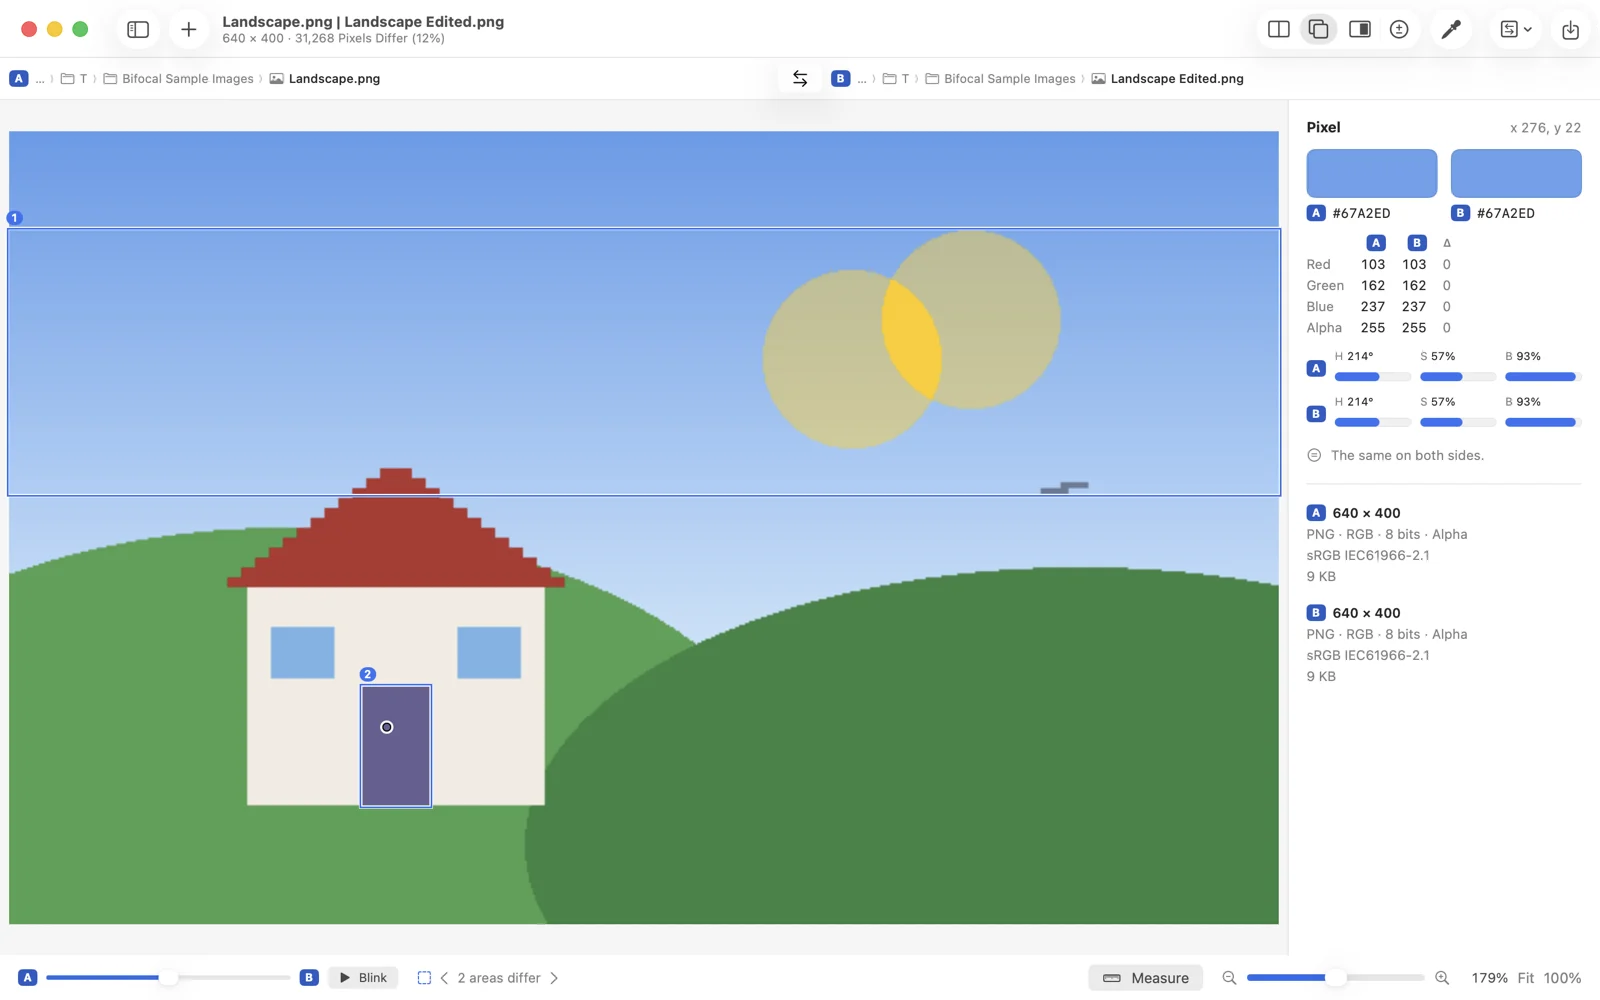
Task: Select Landscape.png in the path bar
Action: pos(324,78)
